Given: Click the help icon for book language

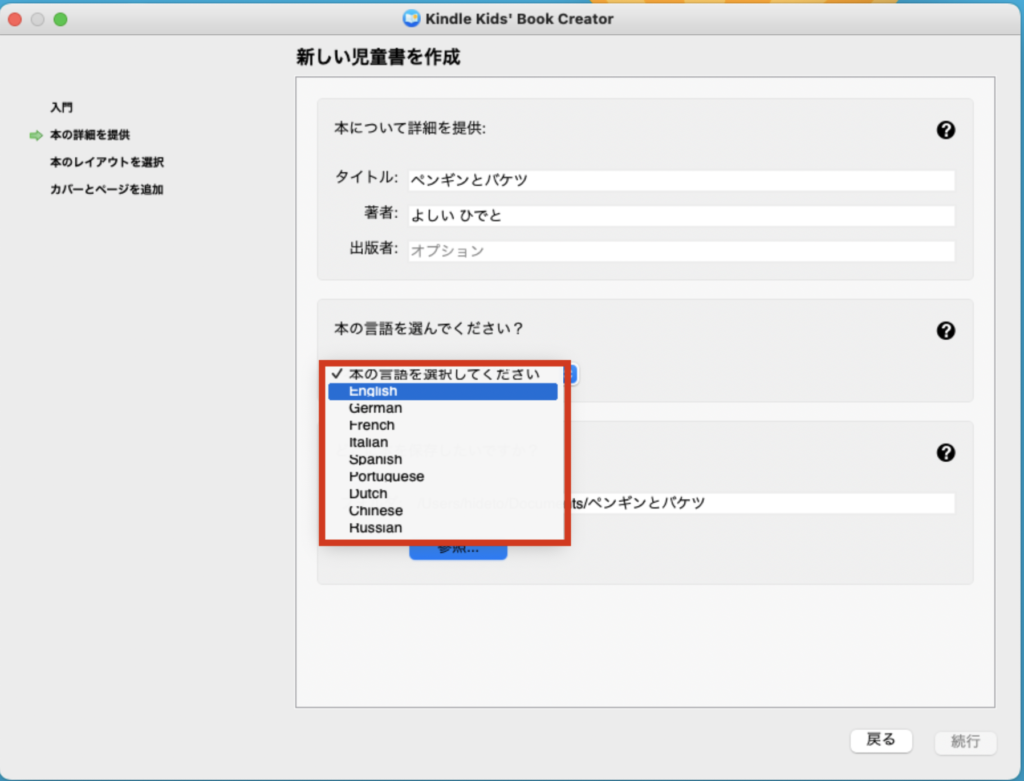Looking at the screenshot, I should (945, 331).
